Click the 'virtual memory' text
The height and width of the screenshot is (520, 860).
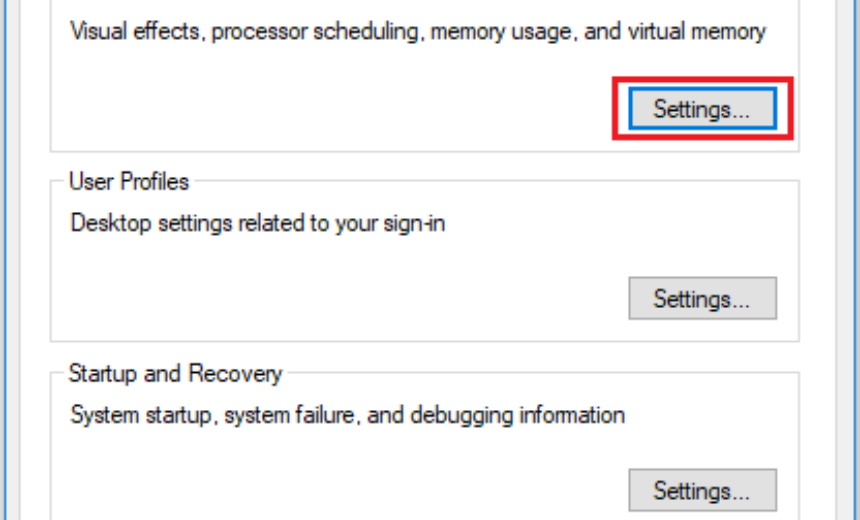click(x=696, y=32)
